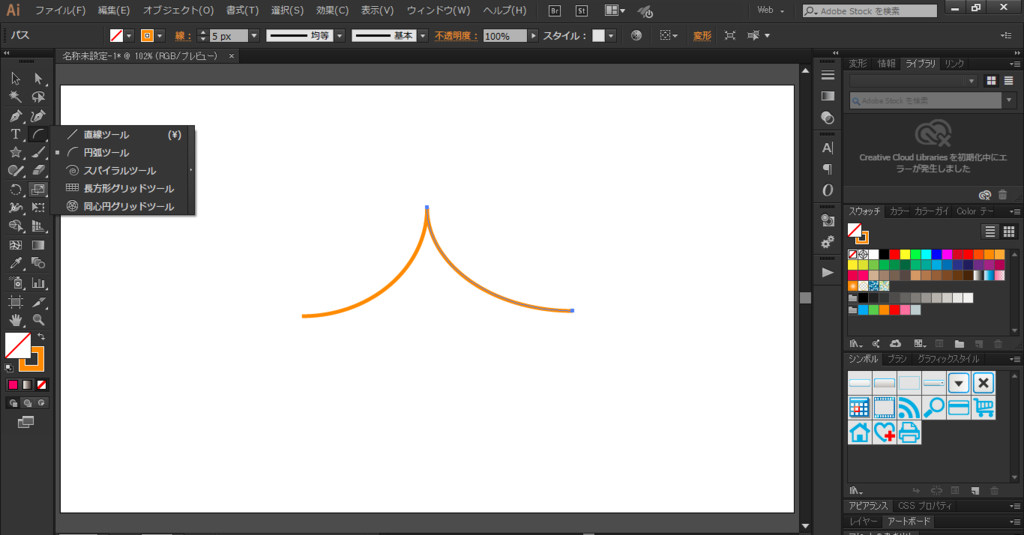
Task: Swap fill and stroke colors
Action: point(41,336)
